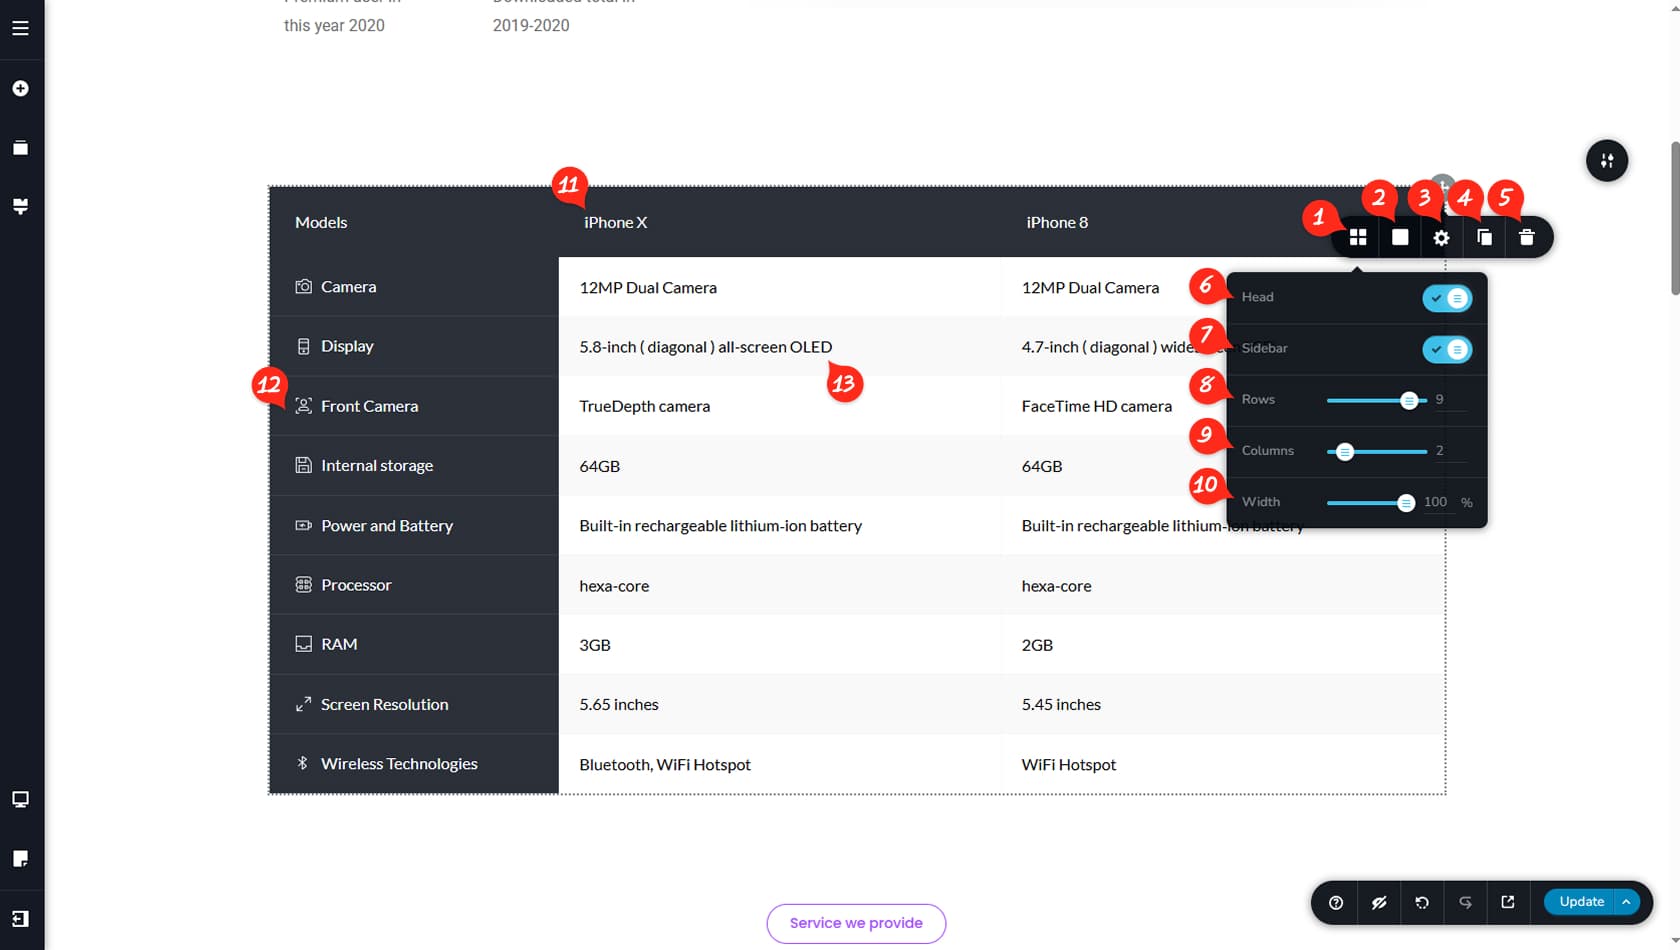Click the undo icon in bottom bar
1680x950 pixels.
click(1422, 902)
